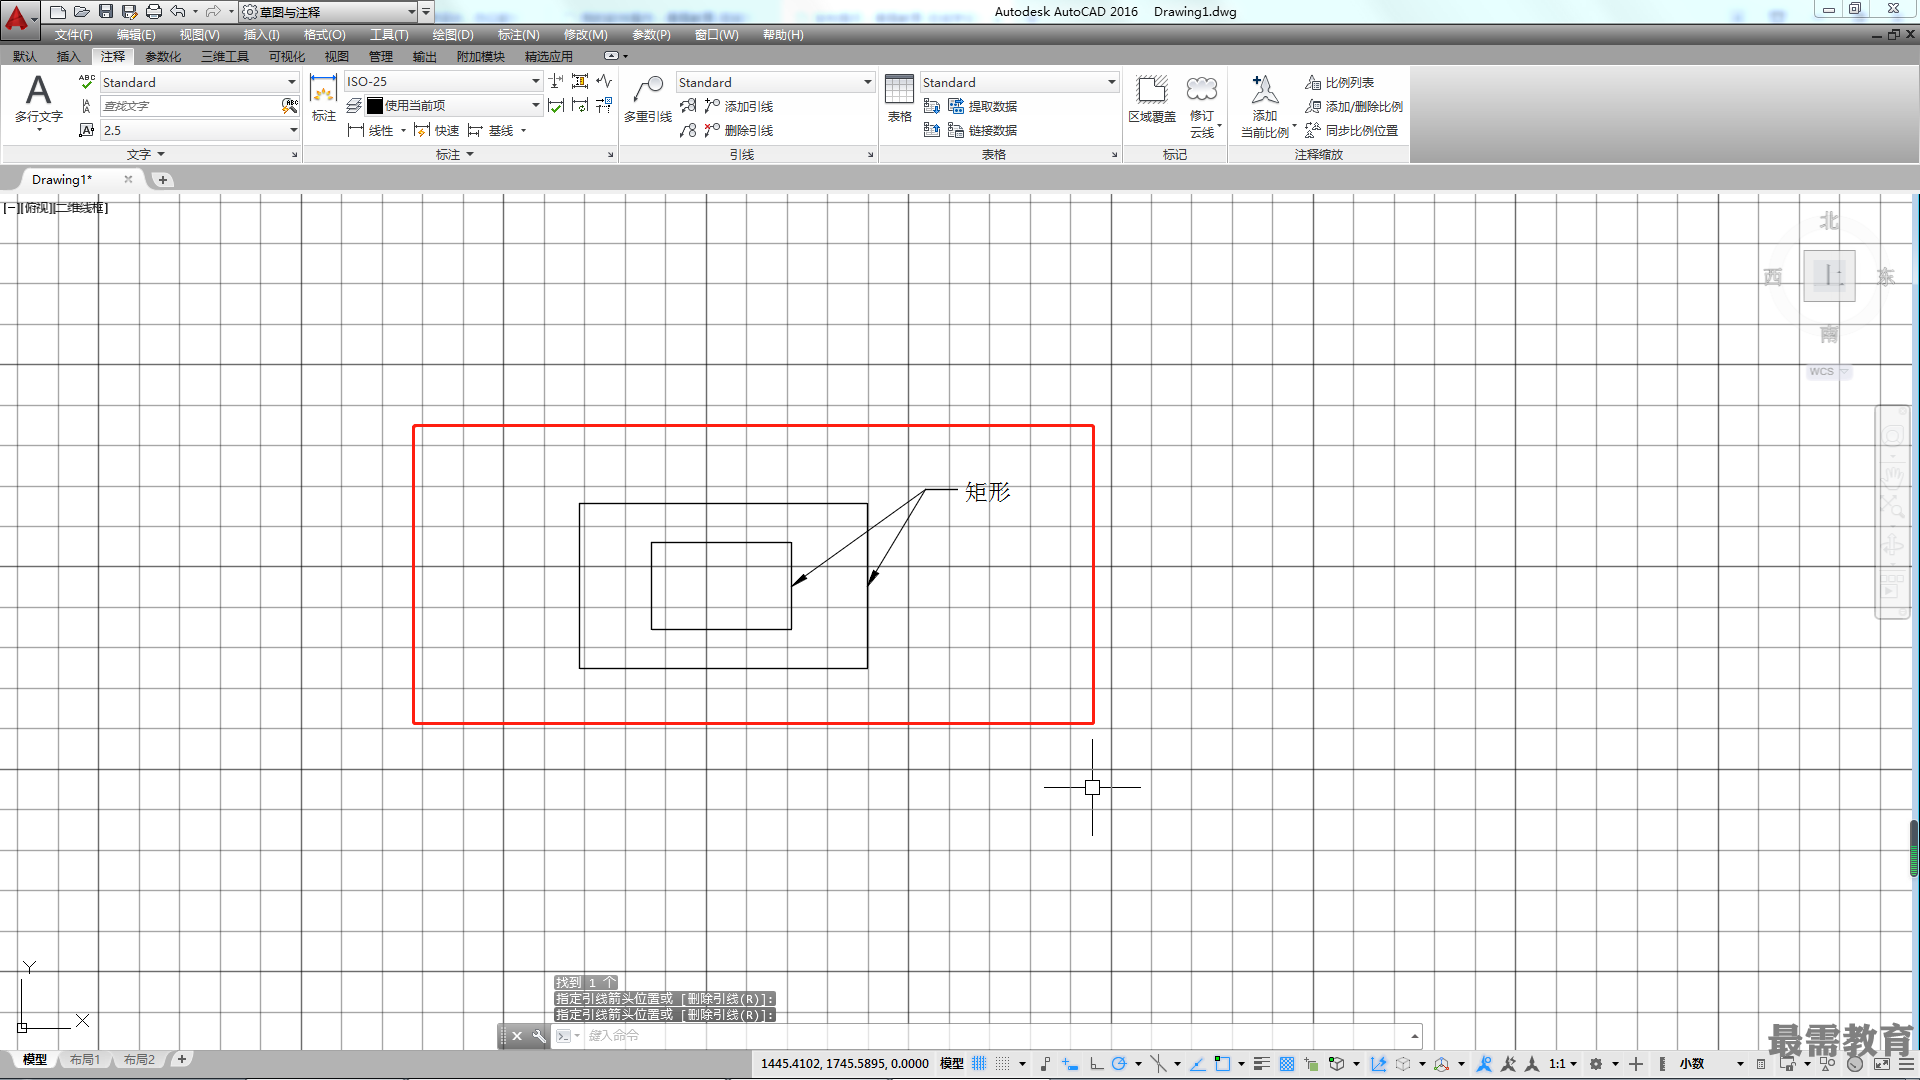Click the 查找文字 find text input field

click(x=190, y=105)
